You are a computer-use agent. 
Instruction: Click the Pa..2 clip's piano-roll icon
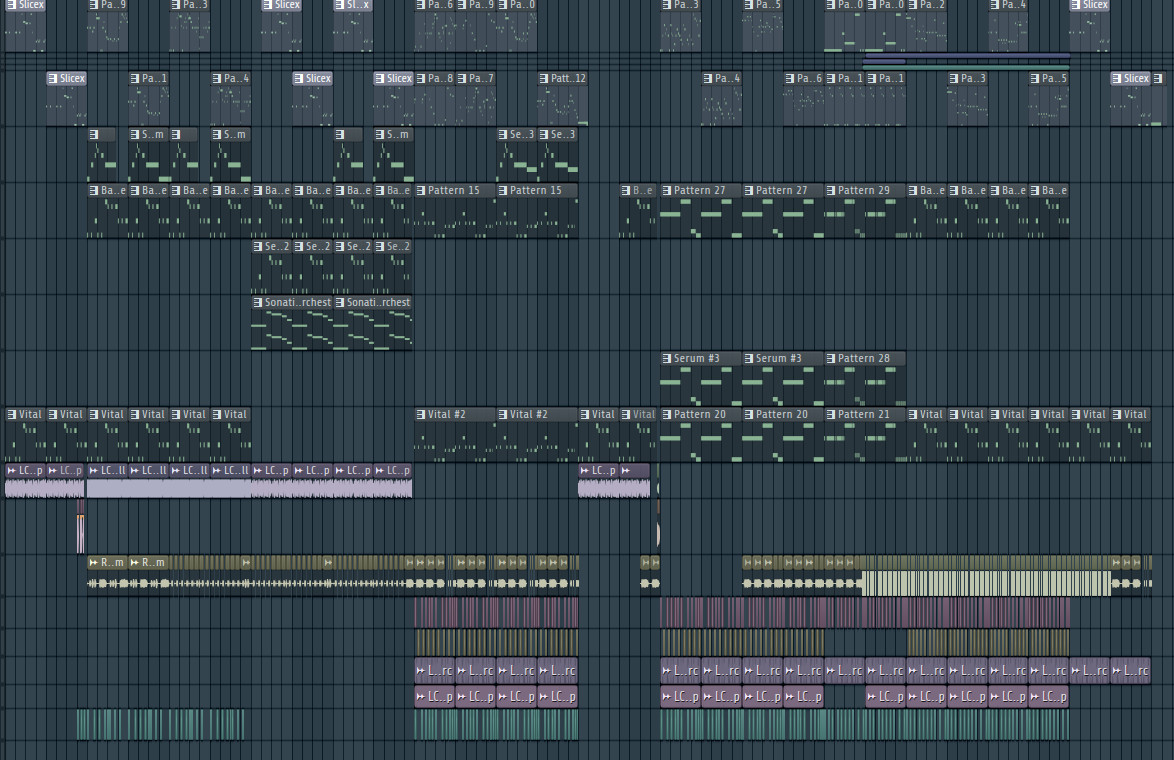913,4
